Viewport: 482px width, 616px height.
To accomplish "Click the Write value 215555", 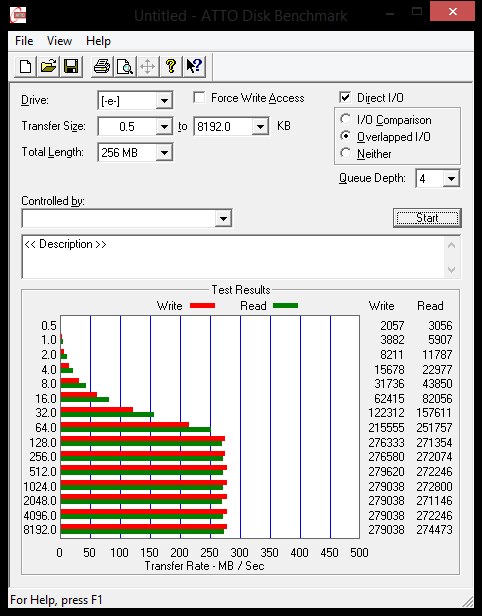I will (386, 427).
